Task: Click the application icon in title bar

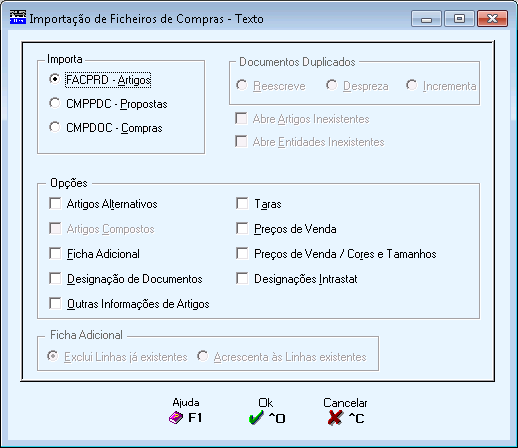Action: click(18, 18)
